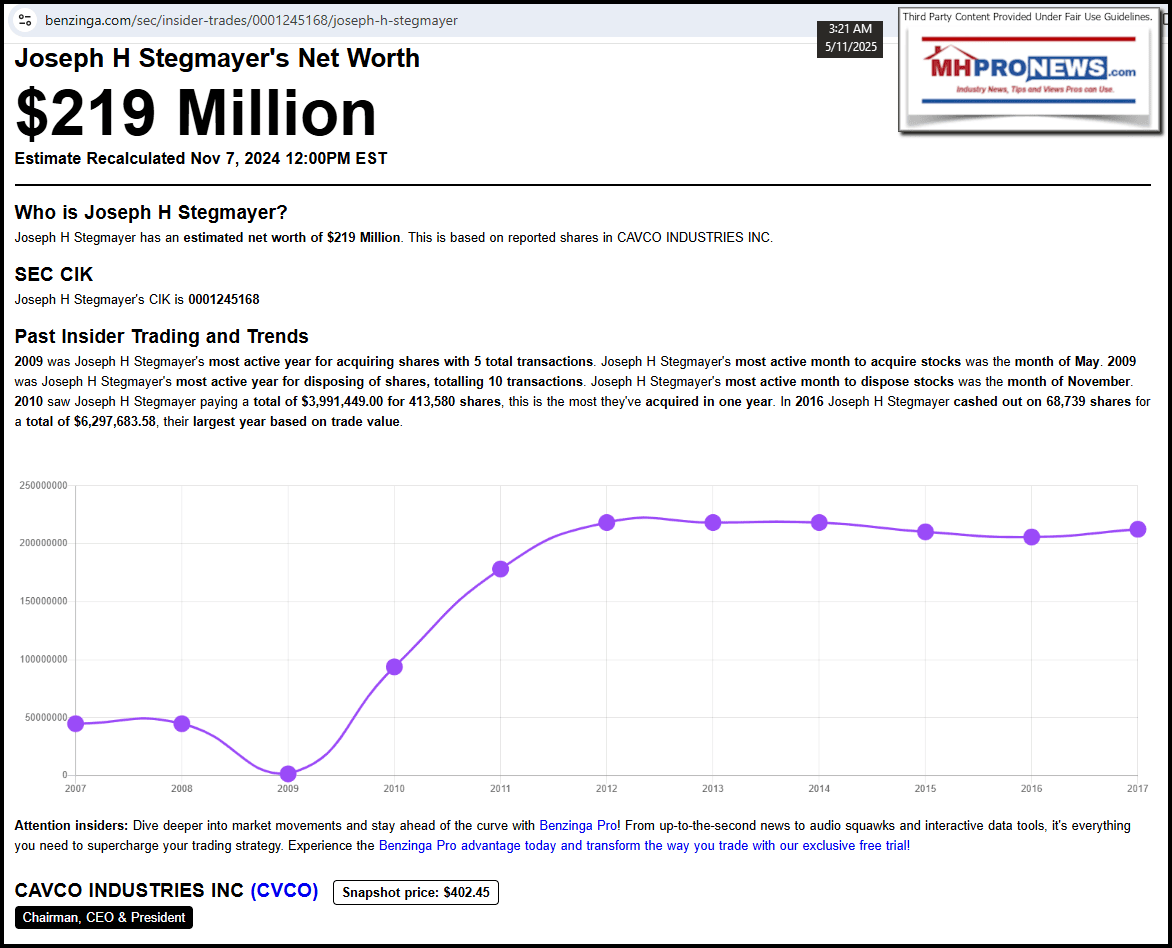Viewport: 1172px width, 948px height.
Task: Click the $3,991,449.00 for 413,580 shares text
Action: pyautogui.click(x=401, y=401)
